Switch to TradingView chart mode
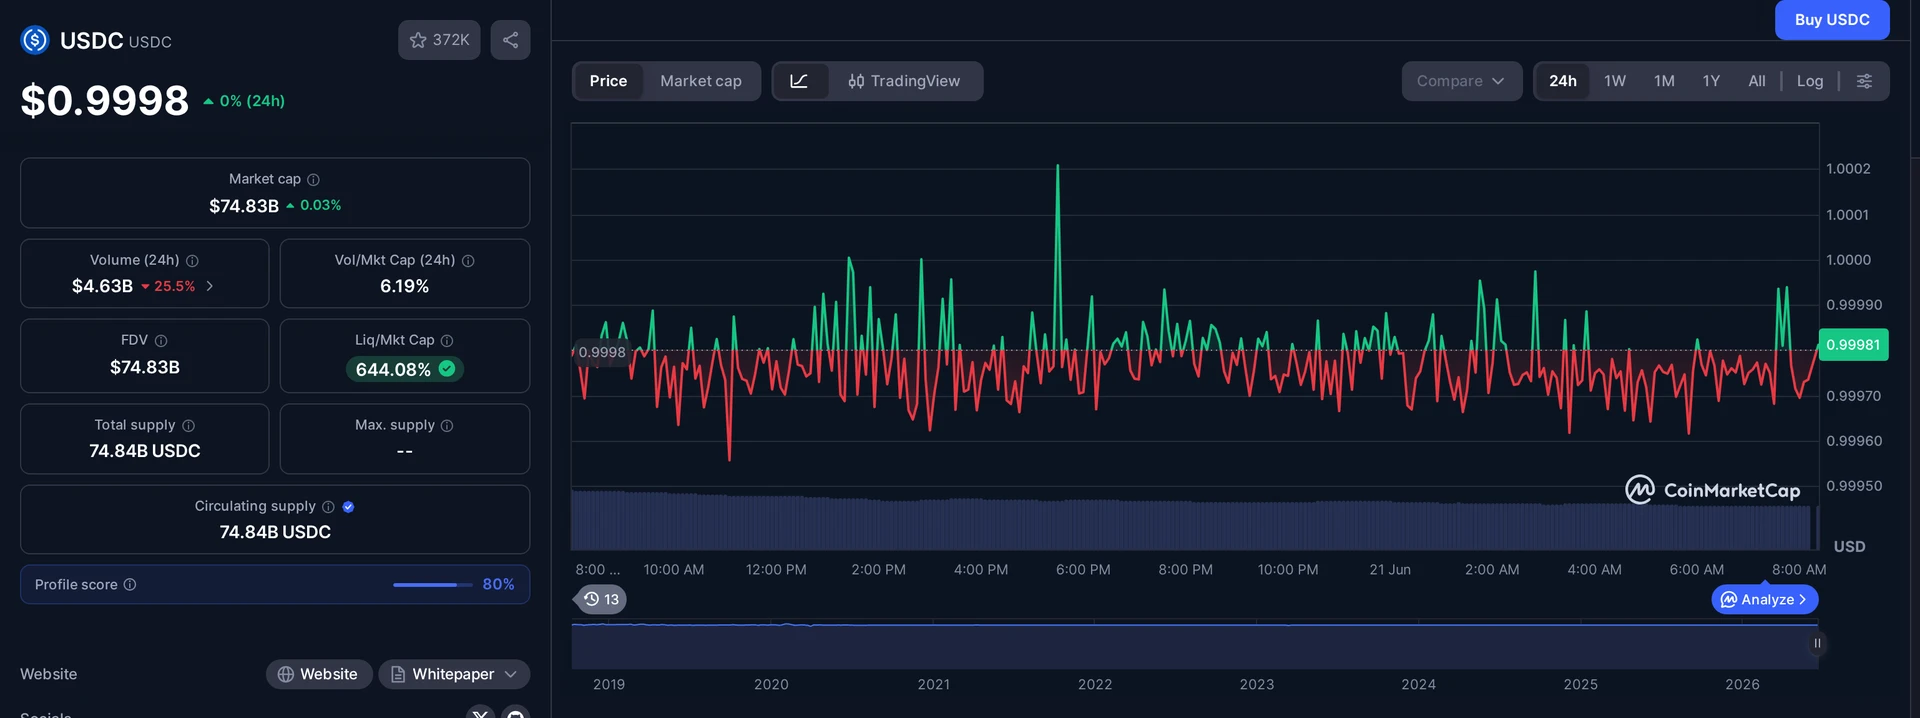The image size is (1920, 718). pyautogui.click(x=904, y=81)
